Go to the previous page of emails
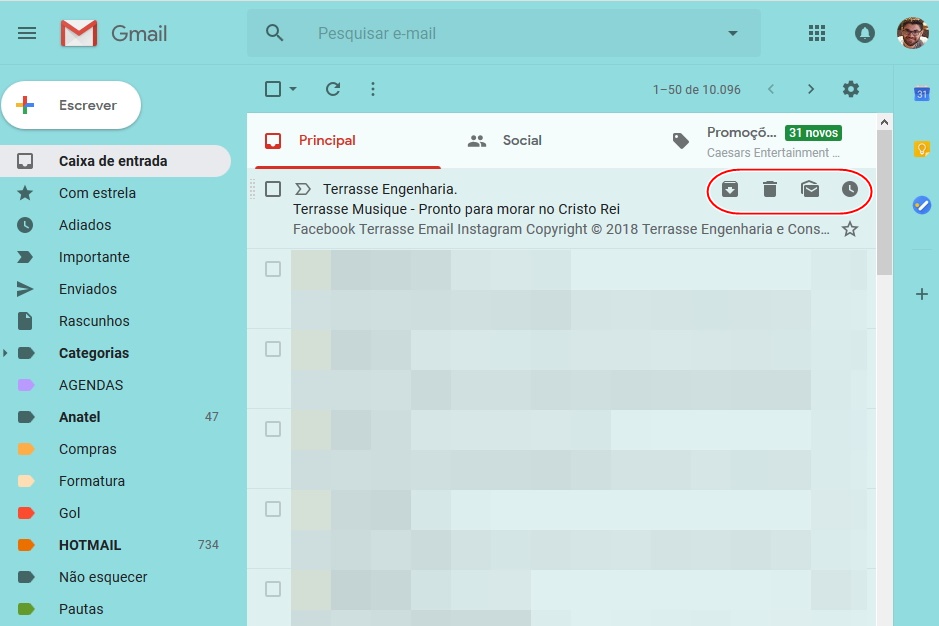939x626 pixels. 771,89
